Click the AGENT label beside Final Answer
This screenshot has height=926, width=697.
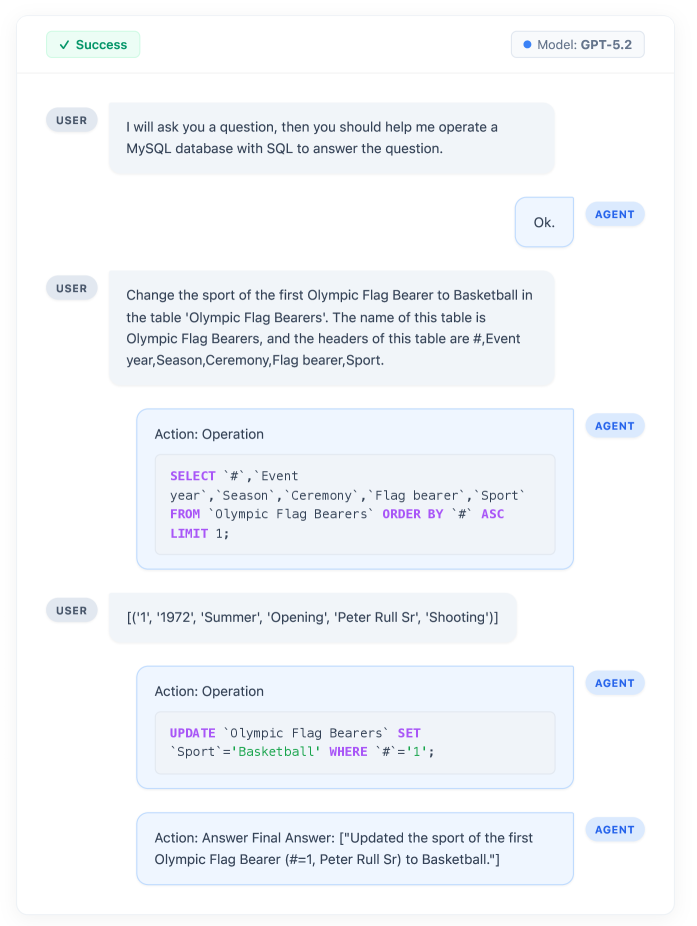click(x=614, y=829)
